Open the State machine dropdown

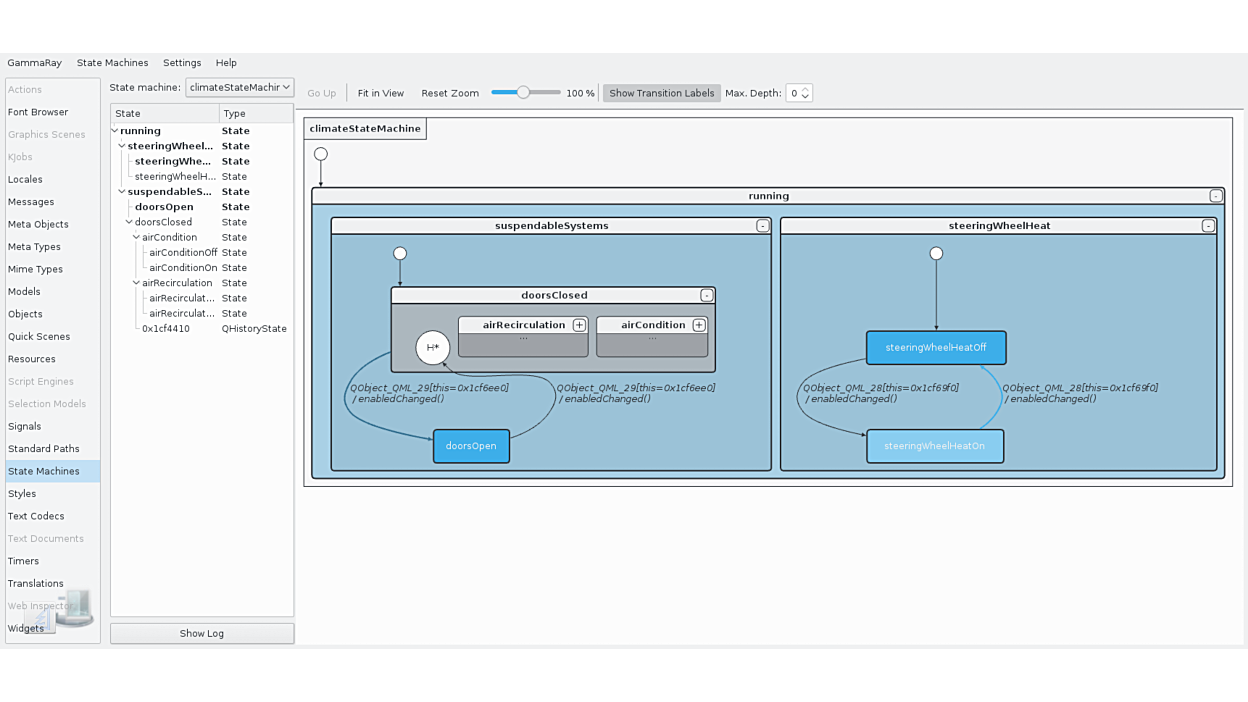pyautogui.click(x=239, y=88)
